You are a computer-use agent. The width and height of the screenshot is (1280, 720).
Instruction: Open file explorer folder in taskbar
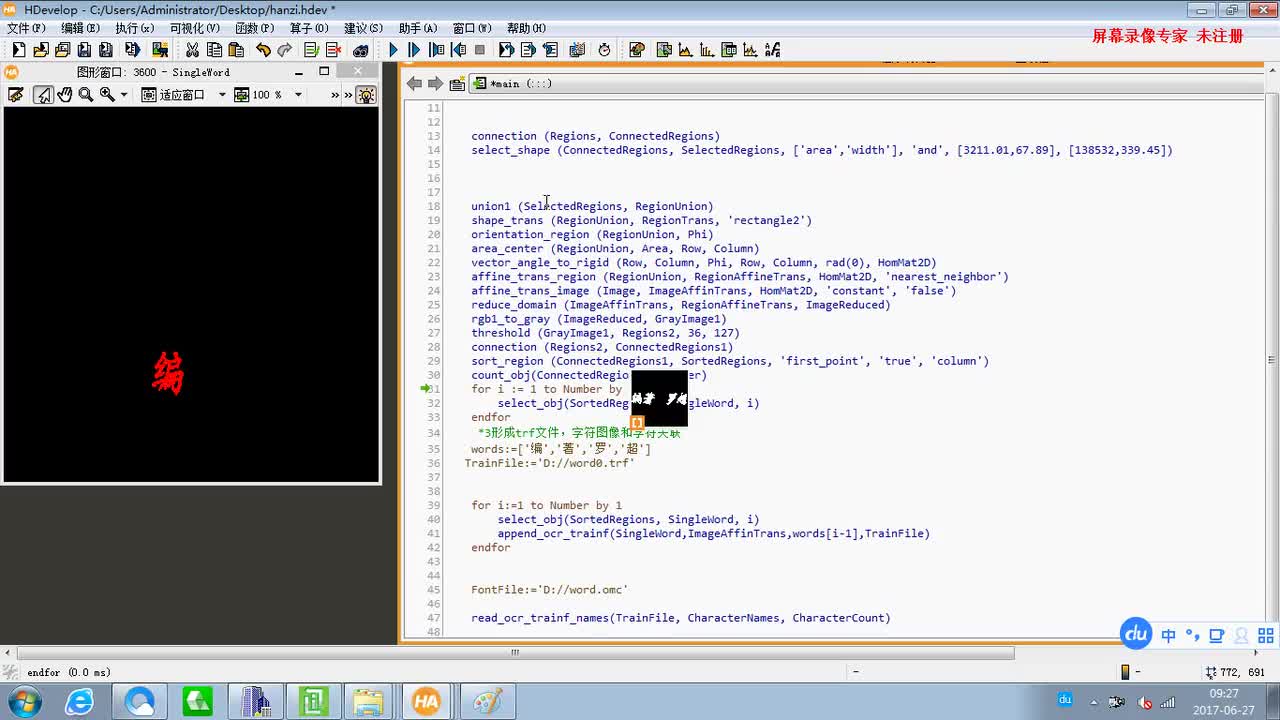(368, 701)
